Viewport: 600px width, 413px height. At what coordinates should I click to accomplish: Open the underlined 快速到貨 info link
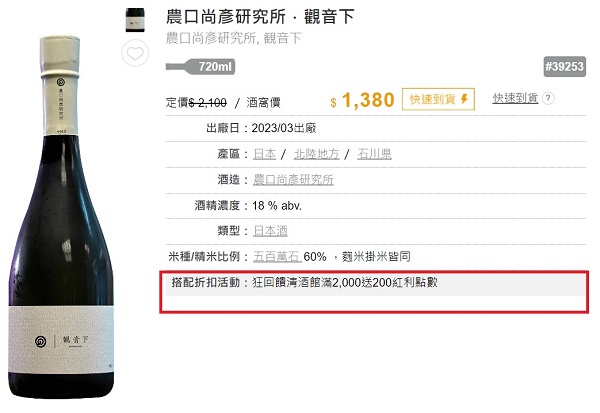point(515,98)
